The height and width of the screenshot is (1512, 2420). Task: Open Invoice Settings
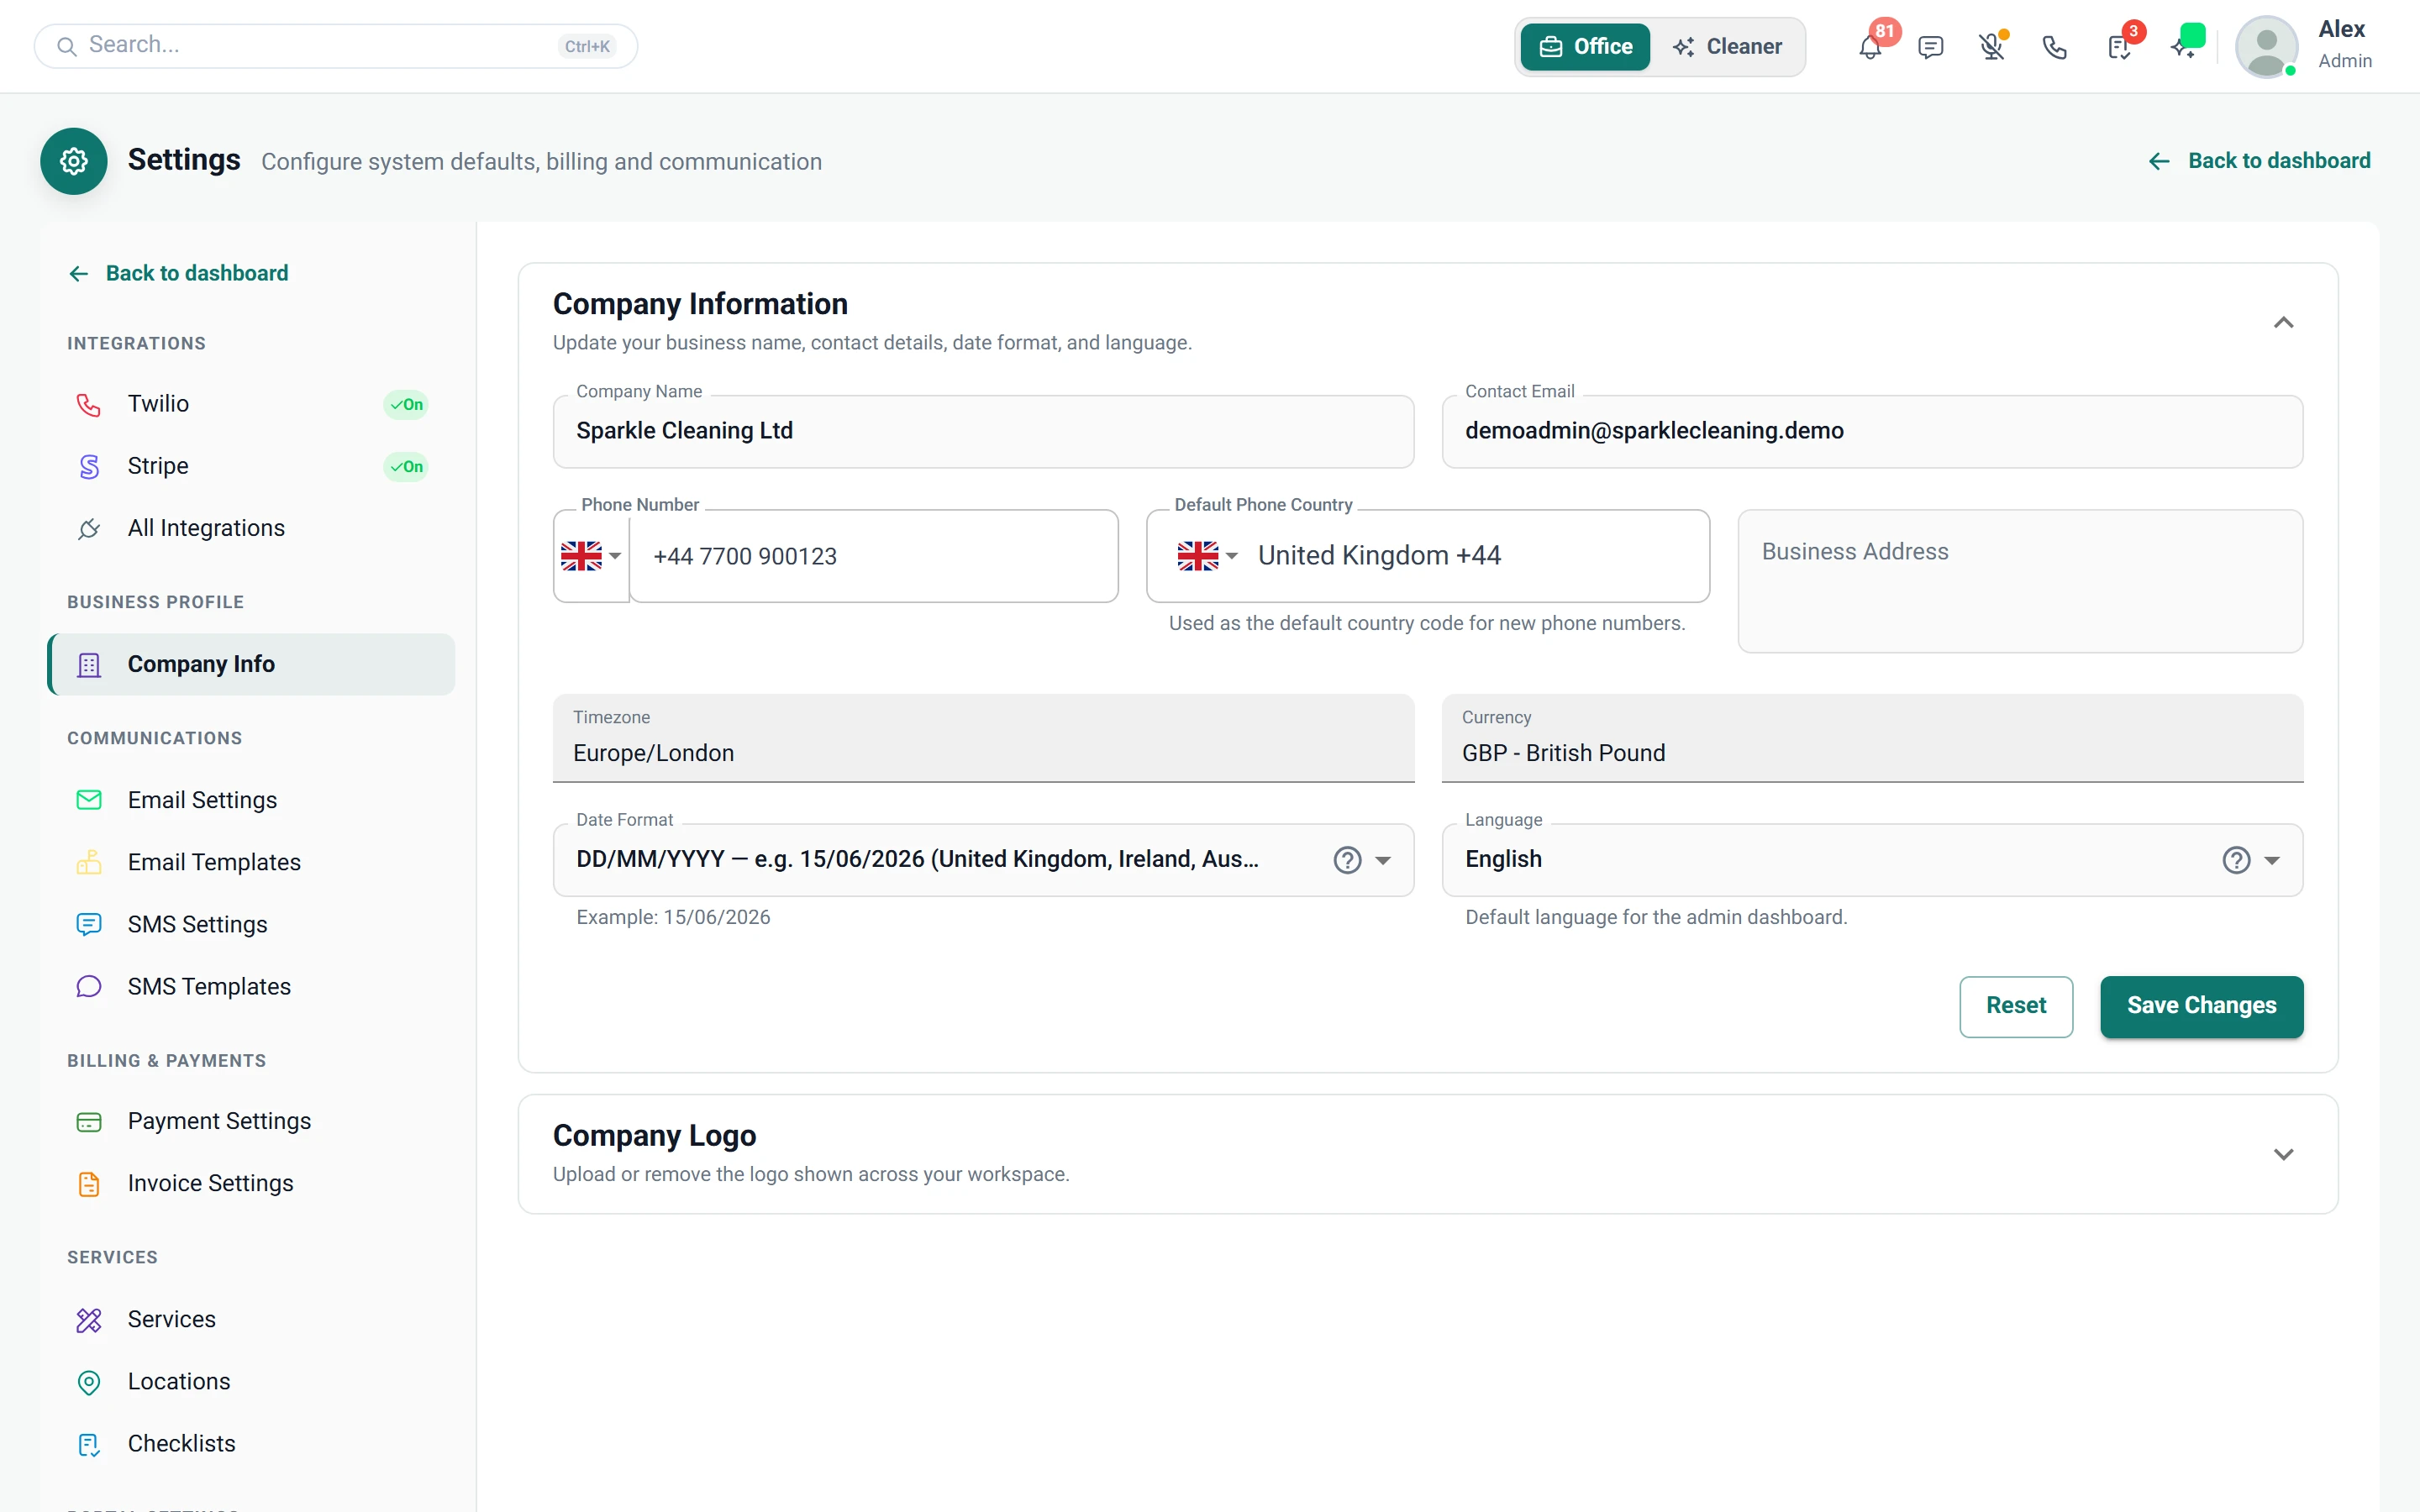click(251, 1183)
